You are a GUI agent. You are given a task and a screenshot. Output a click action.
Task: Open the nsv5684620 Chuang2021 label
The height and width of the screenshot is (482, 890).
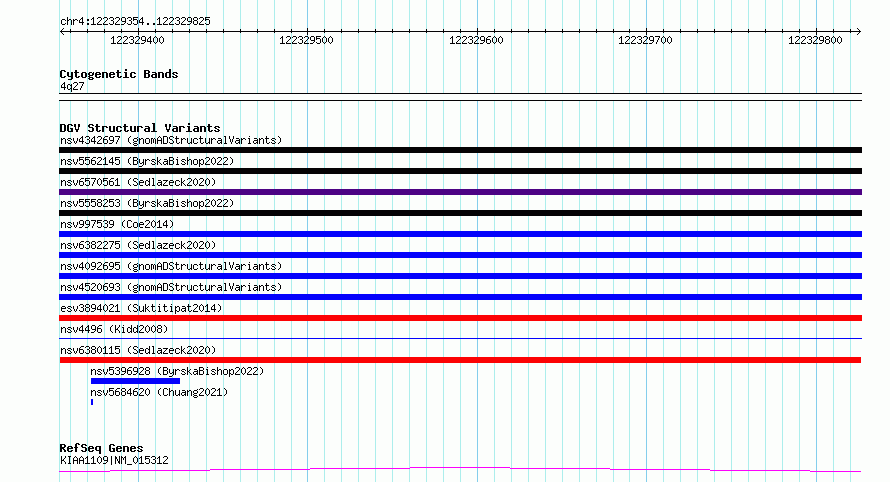click(x=159, y=392)
